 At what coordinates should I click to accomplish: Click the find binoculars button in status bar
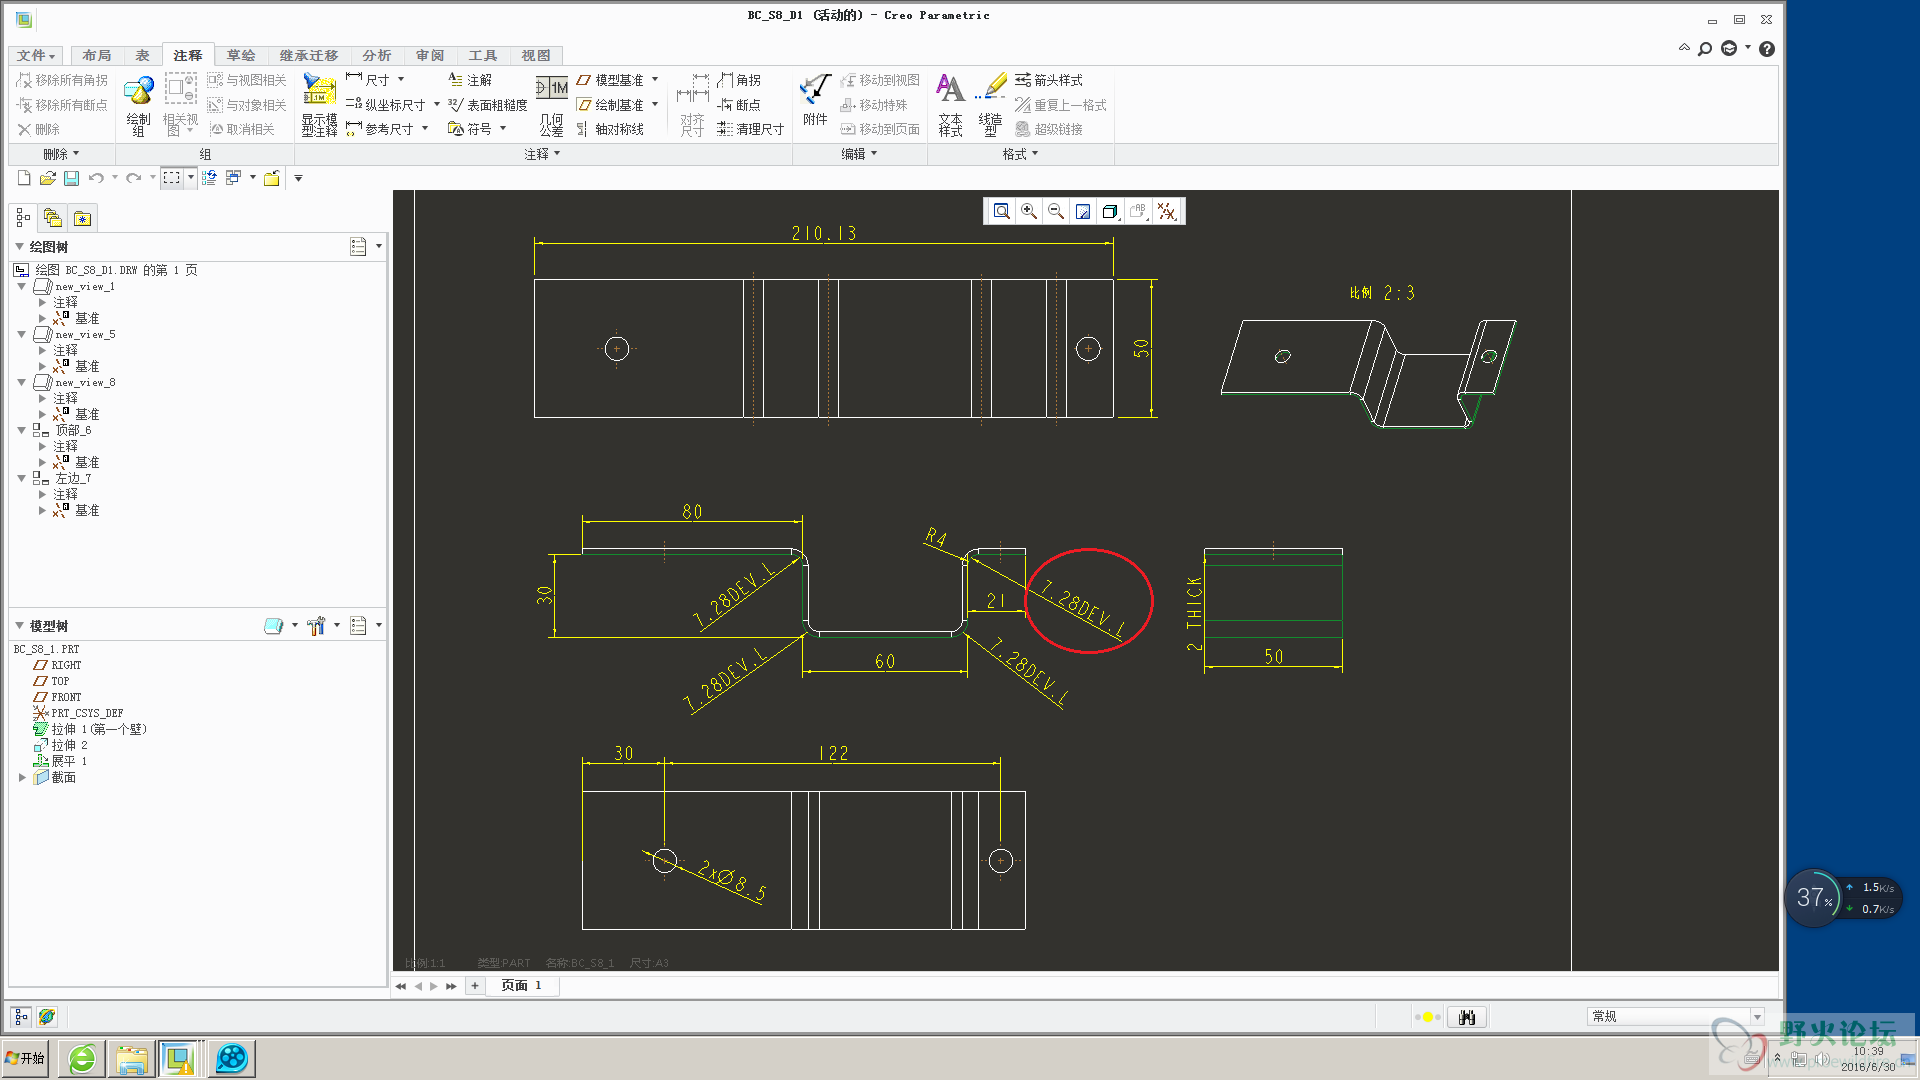[1467, 1017]
